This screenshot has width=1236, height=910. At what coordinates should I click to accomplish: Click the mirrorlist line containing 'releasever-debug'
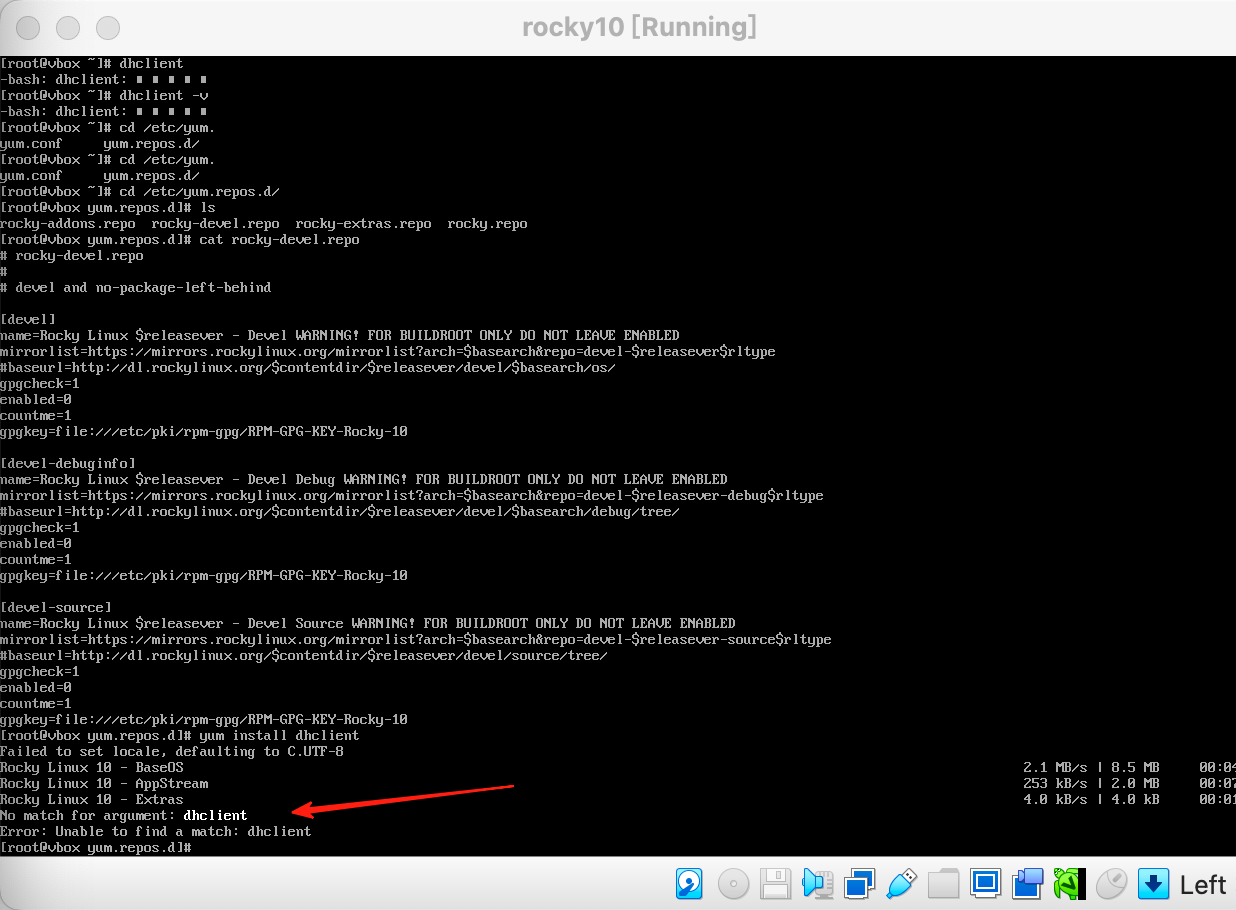[412, 495]
